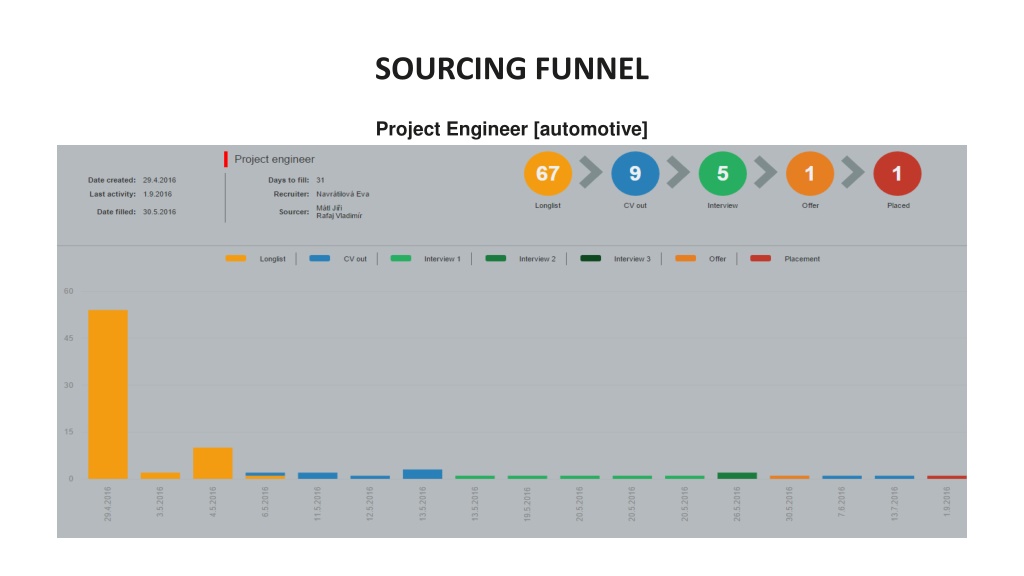The image size is (1024, 576).
Task: Click the tall Longlist bar for 29.4.2016
Action: 108,394
